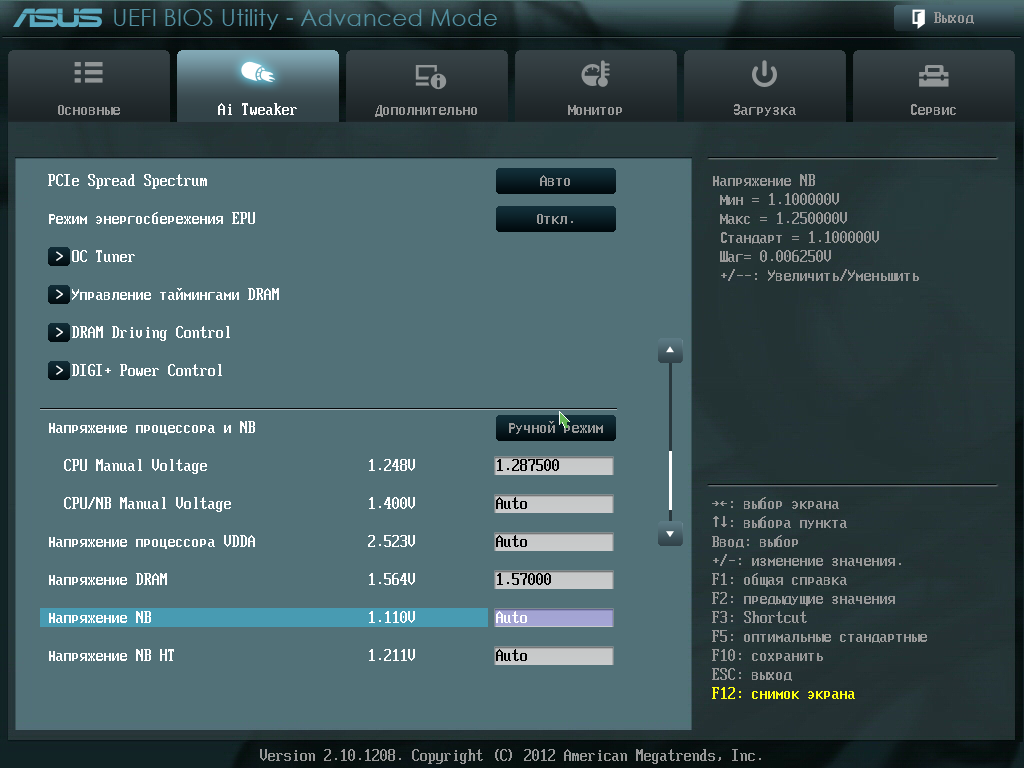Click the exit door icon
Screen dimensions: 1024x768
pos(918,18)
